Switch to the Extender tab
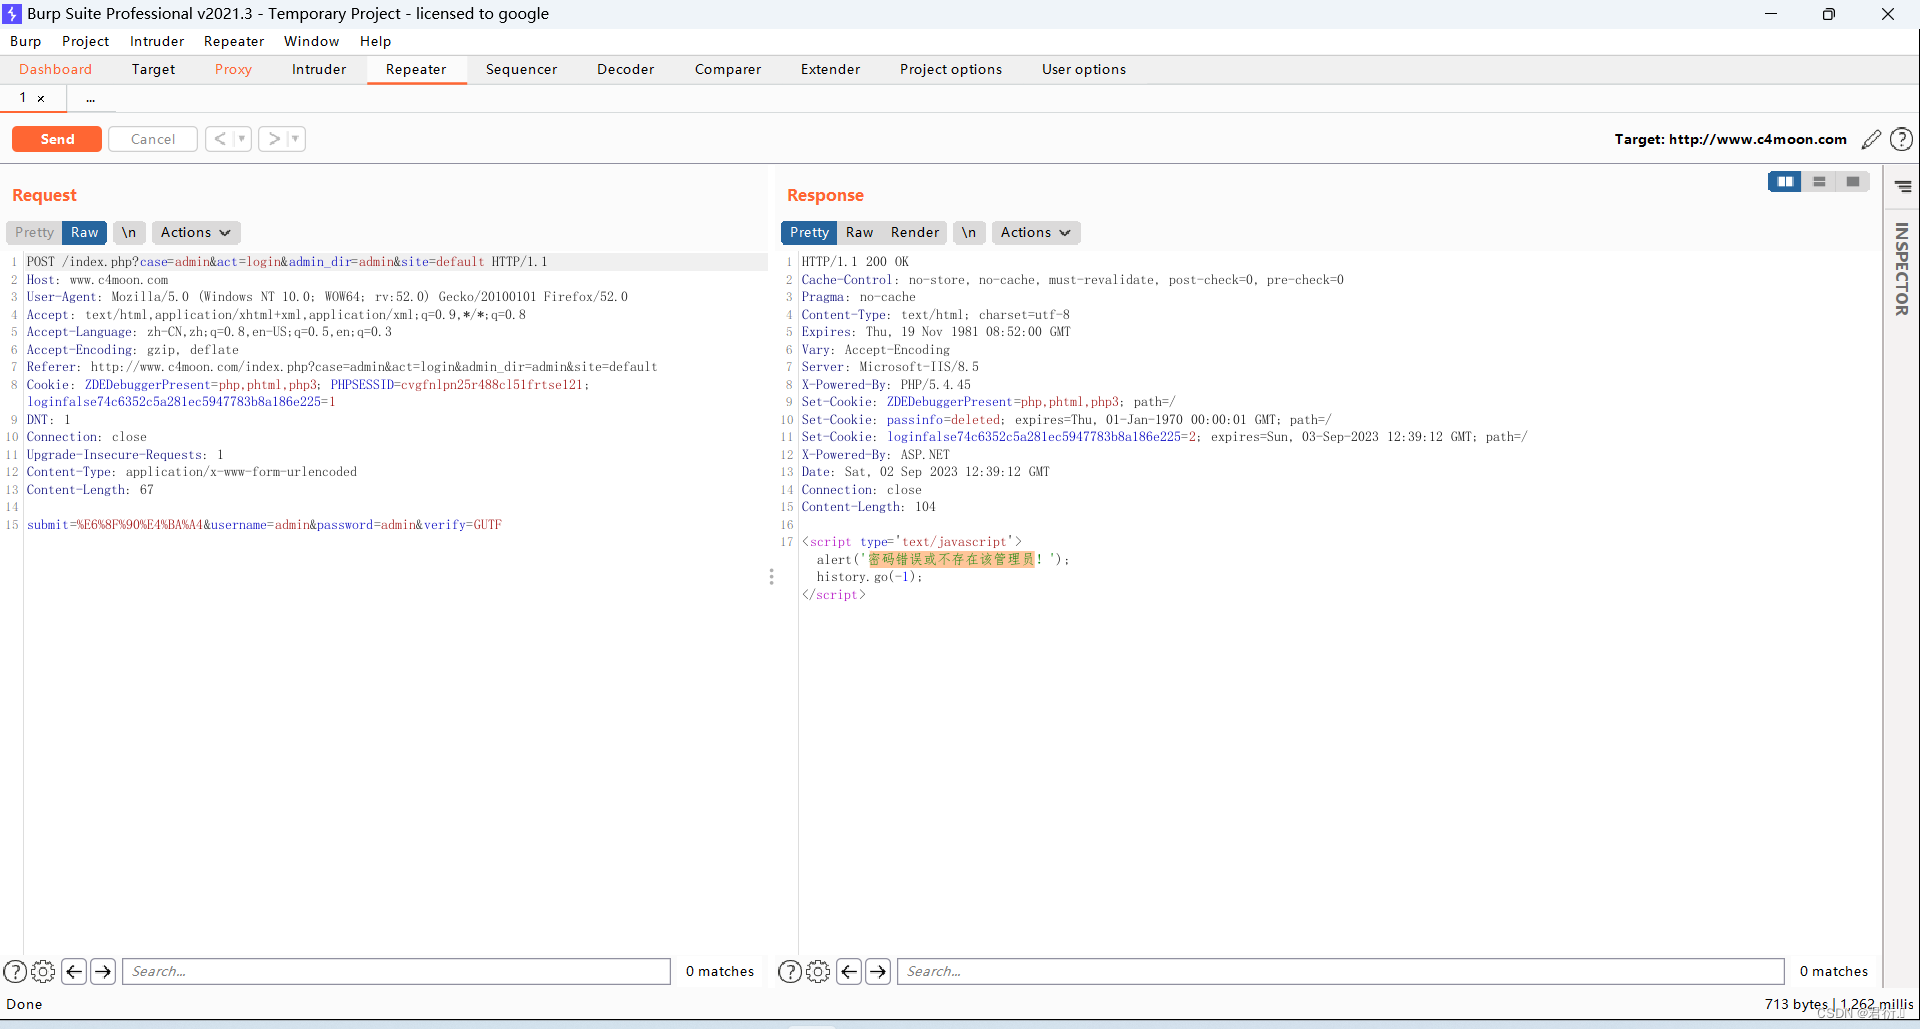Viewport: 1920px width, 1029px height. tap(830, 70)
